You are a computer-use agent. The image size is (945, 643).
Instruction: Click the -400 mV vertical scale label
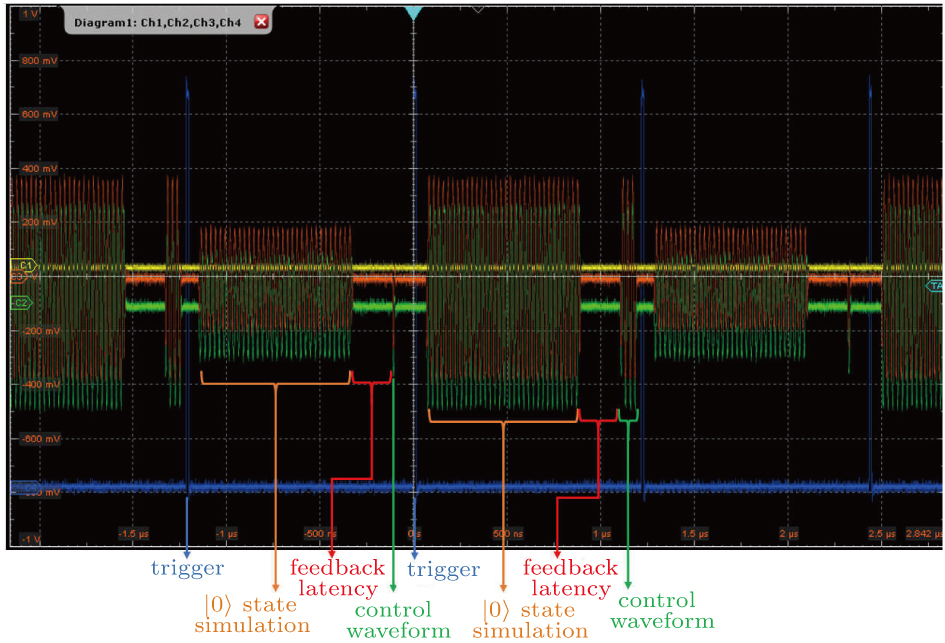pyautogui.click(x=40, y=384)
